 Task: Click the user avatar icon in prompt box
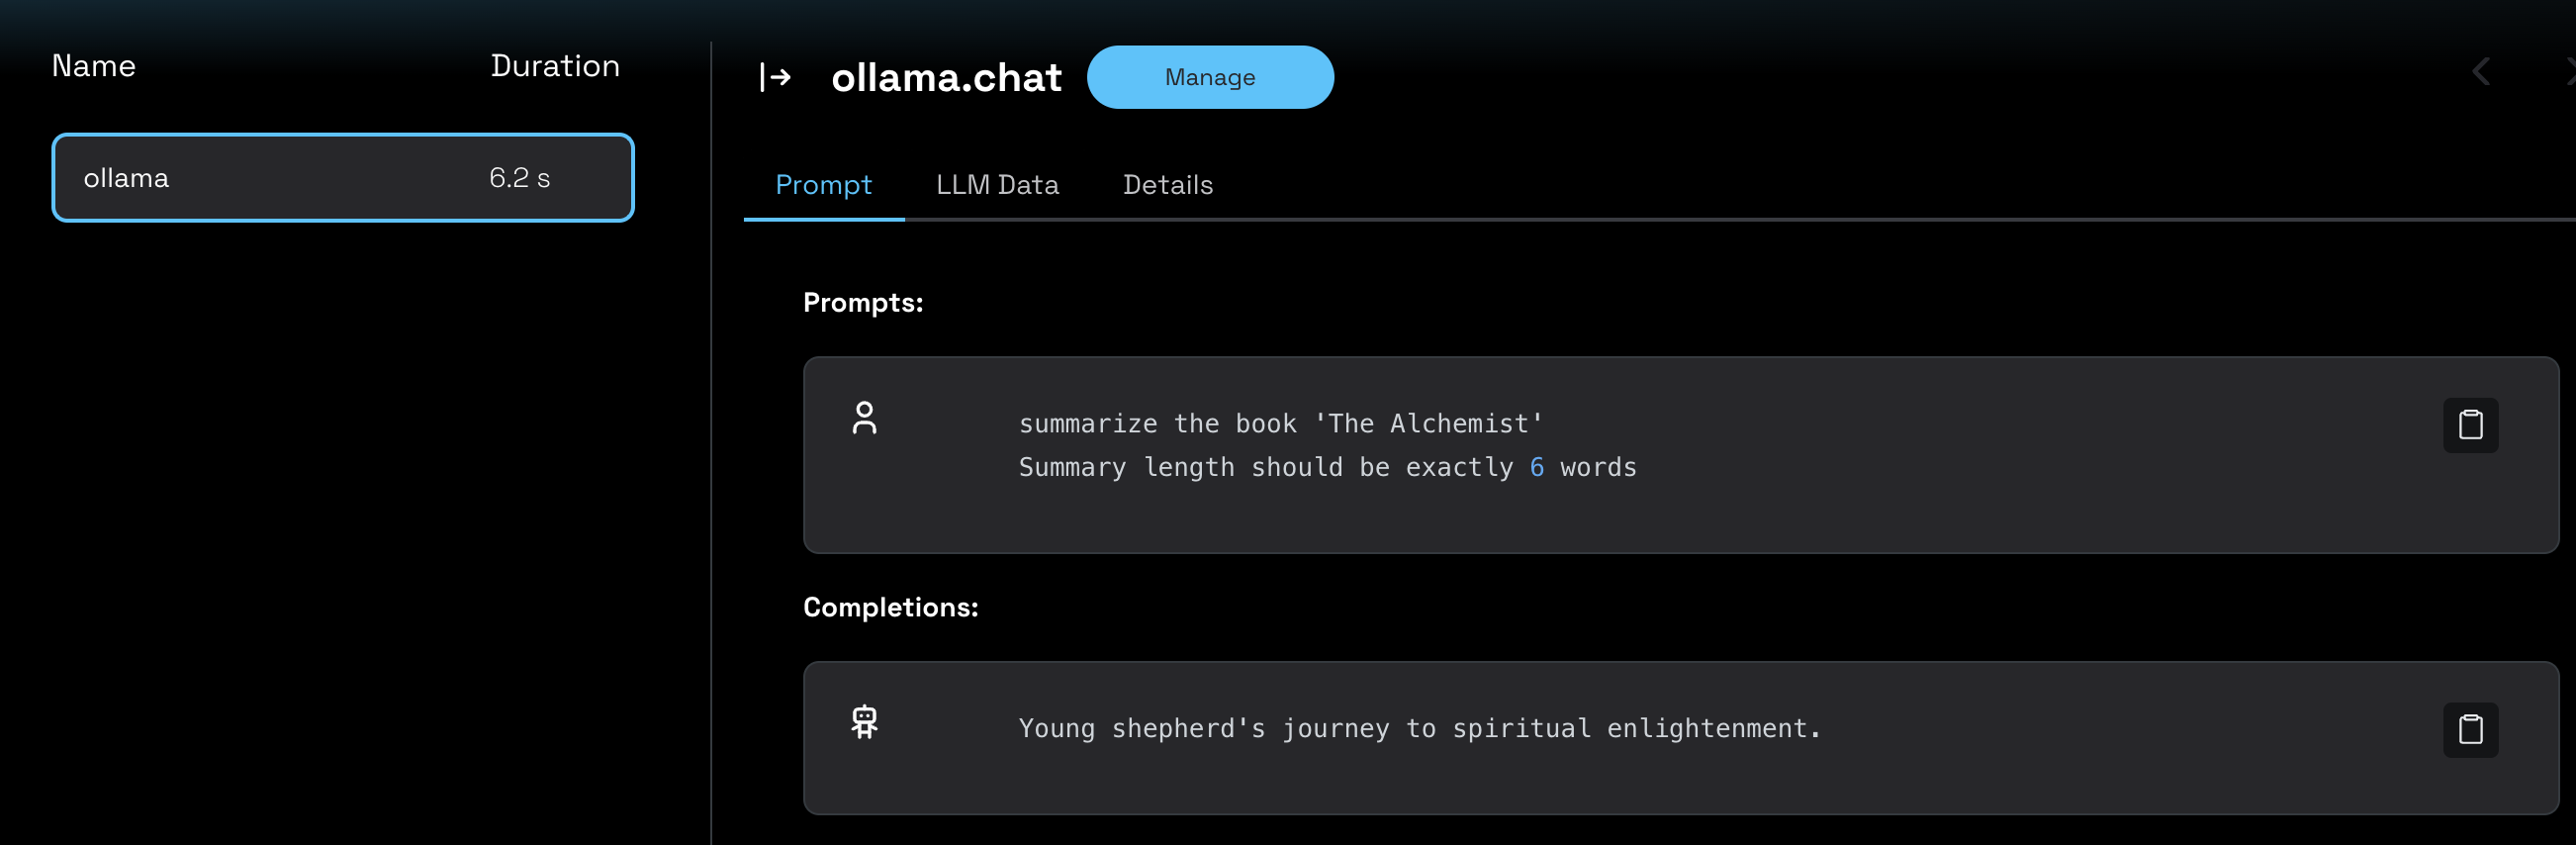pyautogui.click(x=864, y=418)
